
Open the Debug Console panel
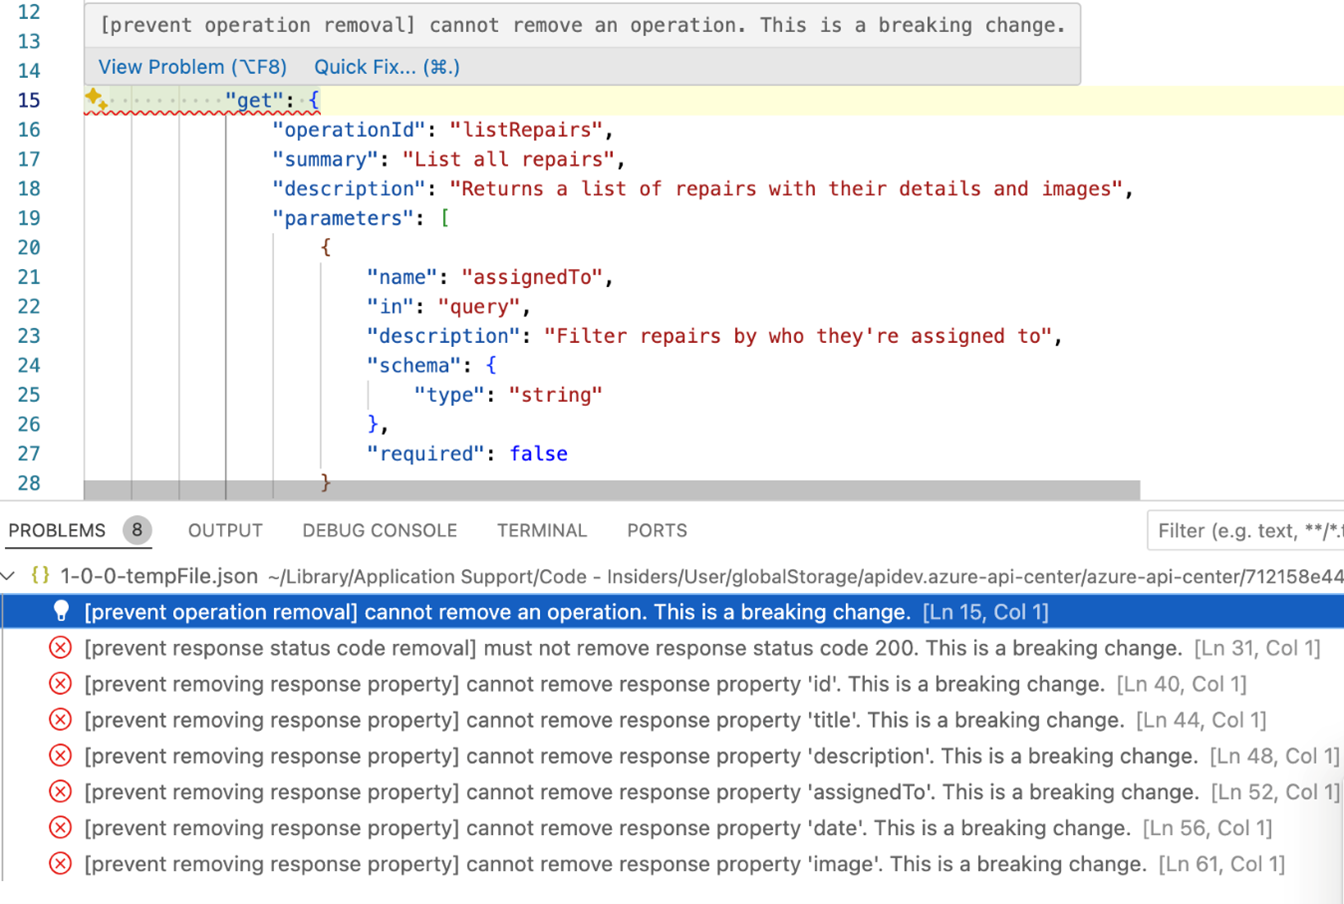coord(380,531)
